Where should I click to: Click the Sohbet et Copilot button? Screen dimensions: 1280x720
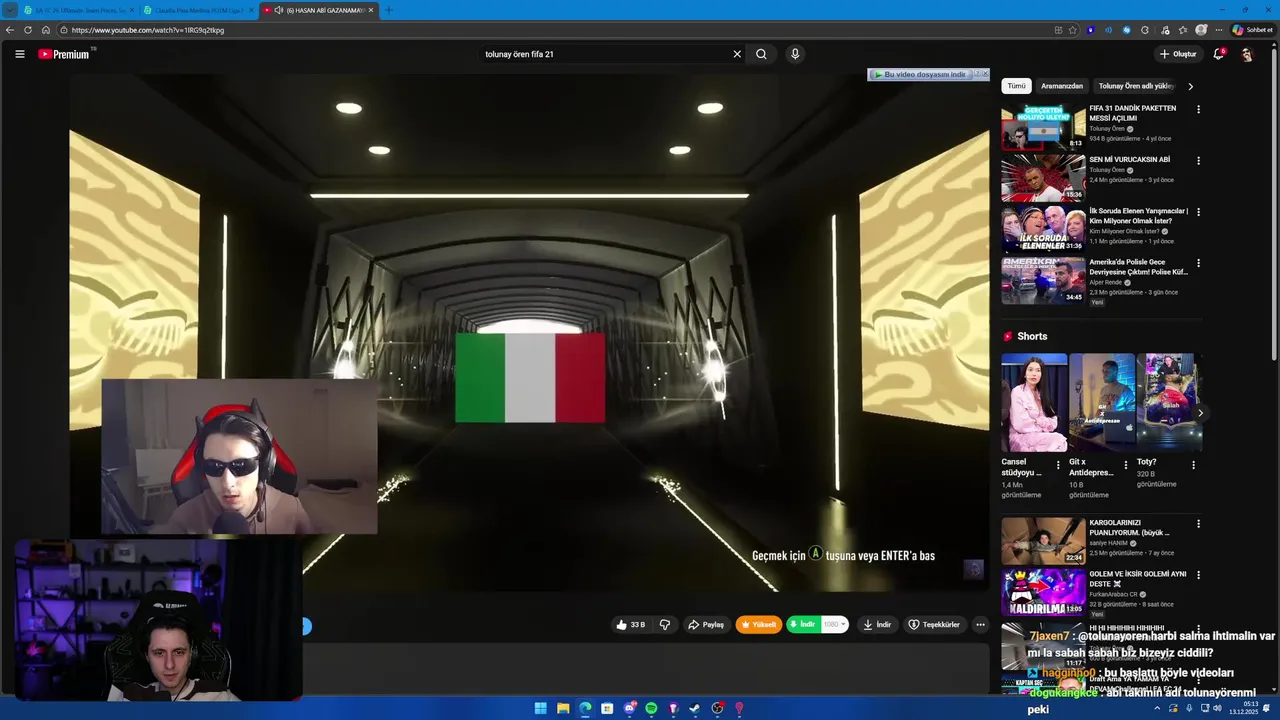(x=1251, y=30)
